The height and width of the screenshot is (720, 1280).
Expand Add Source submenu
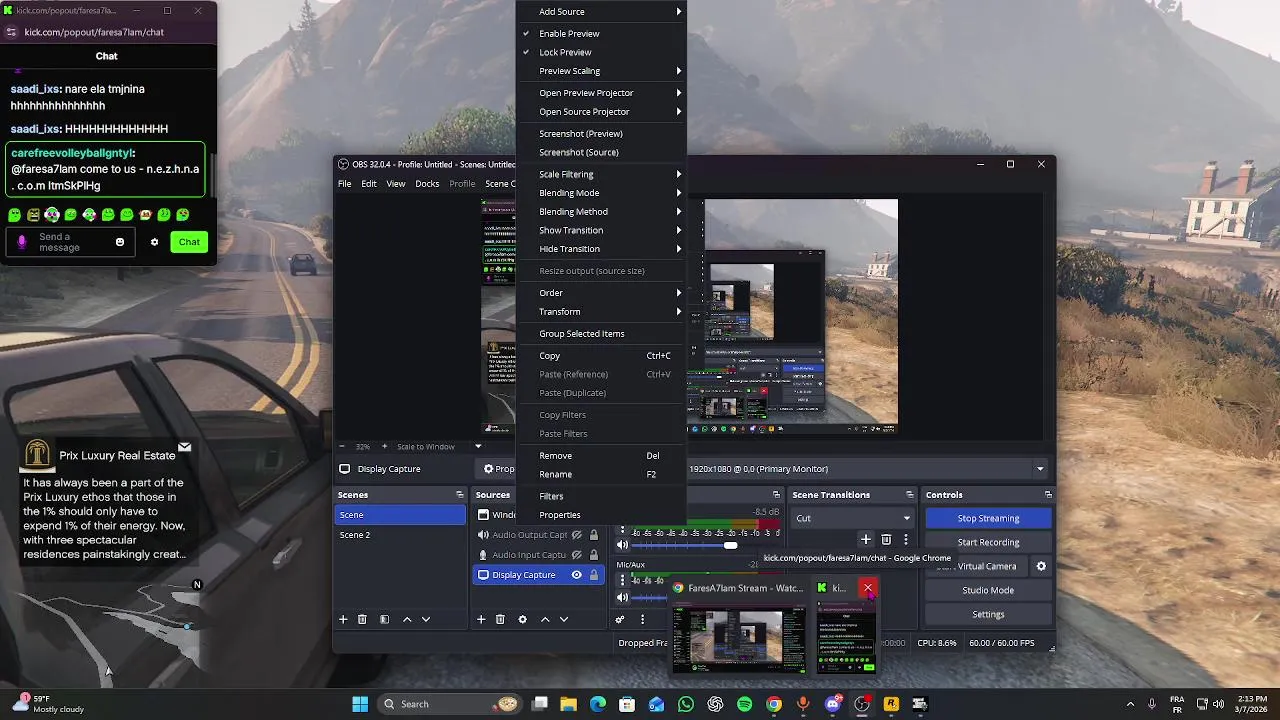coord(601,12)
